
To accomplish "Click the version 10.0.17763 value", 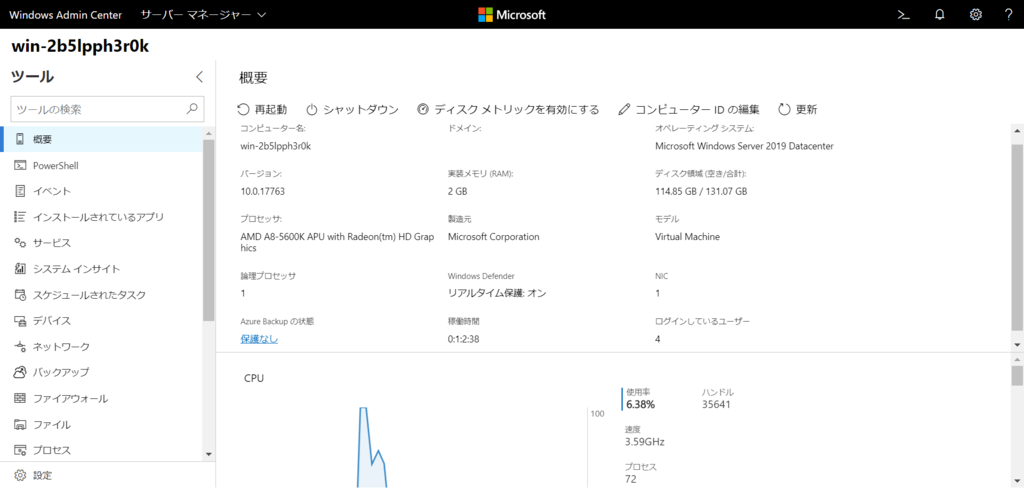I will coord(263,191).
